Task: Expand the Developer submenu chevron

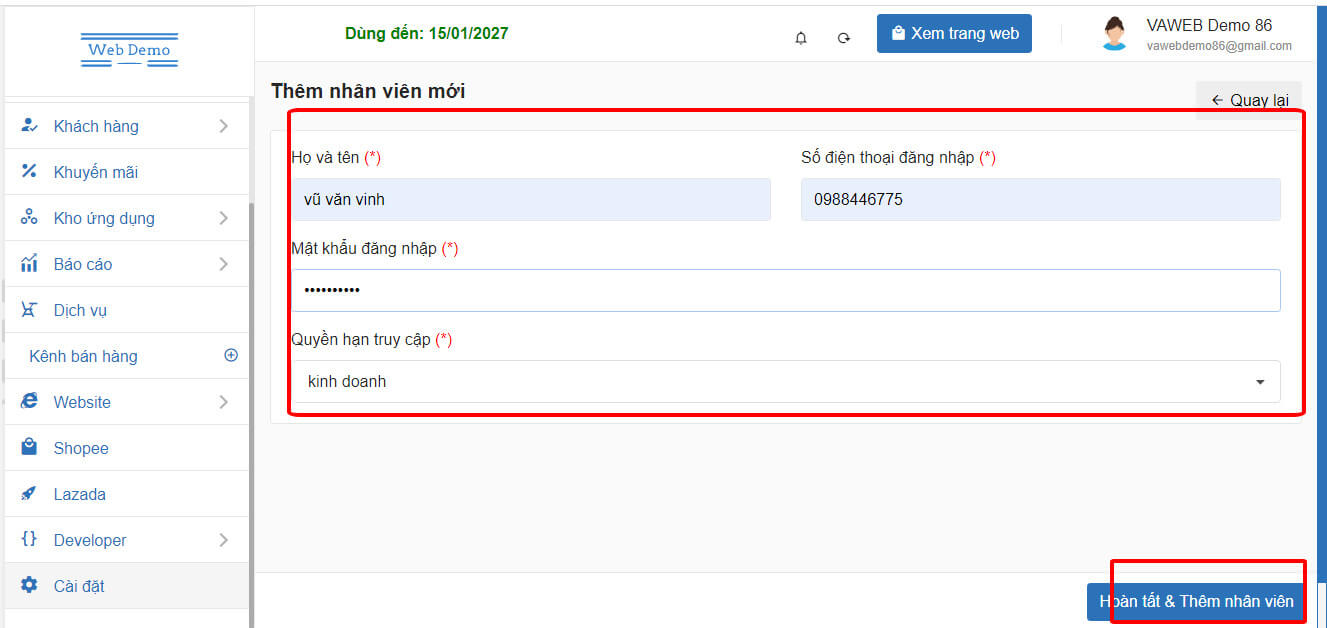Action: tap(223, 540)
